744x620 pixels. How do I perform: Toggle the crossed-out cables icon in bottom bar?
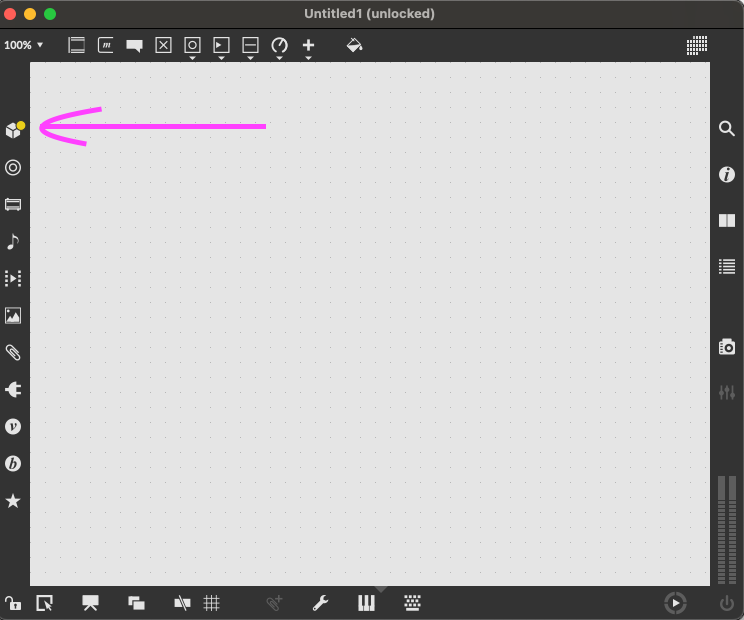tap(182, 603)
